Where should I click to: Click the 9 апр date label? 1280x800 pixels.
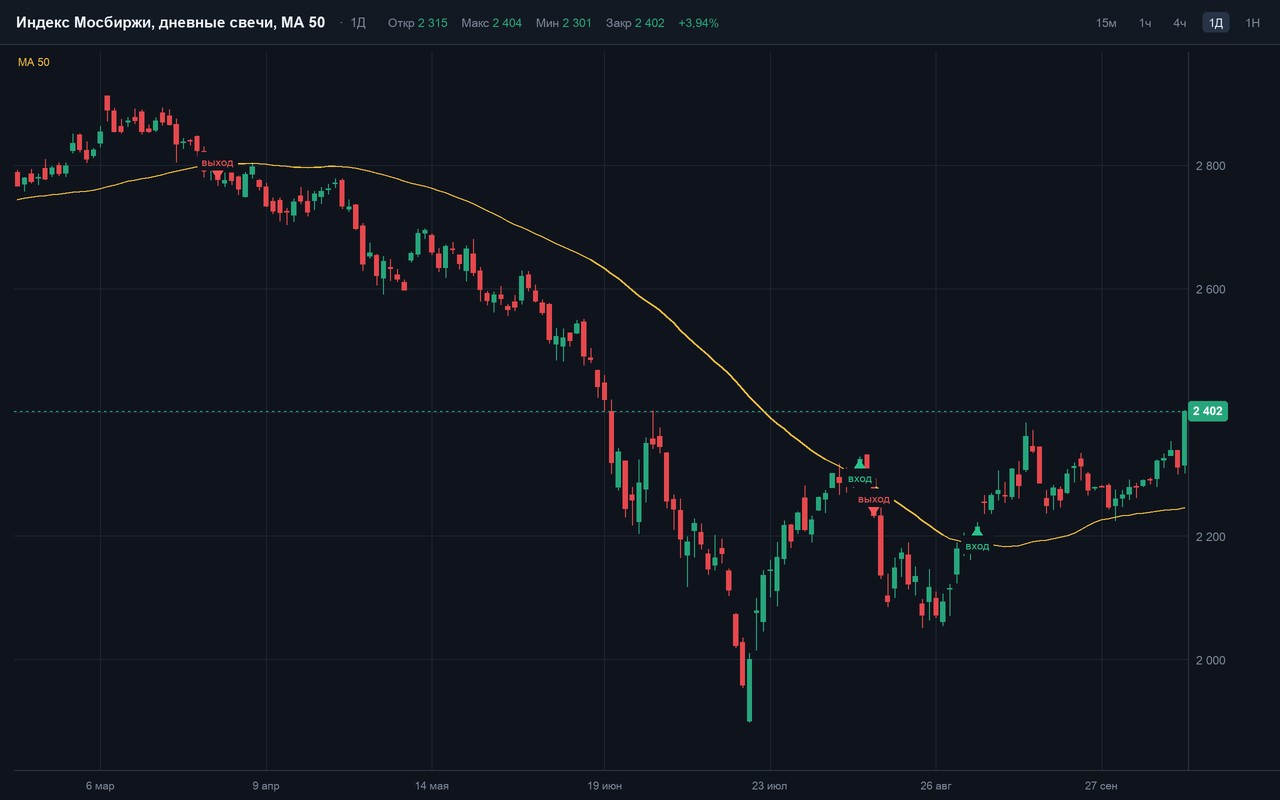(x=265, y=786)
